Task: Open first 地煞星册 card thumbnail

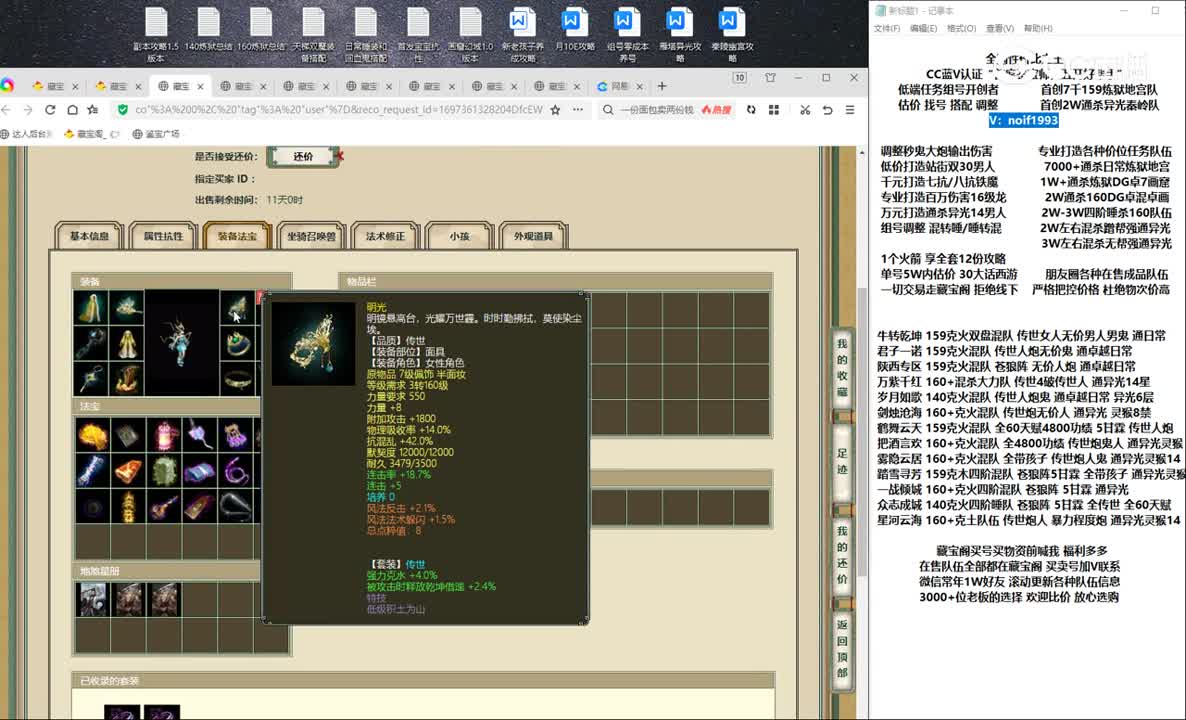Action: pos(92,600)
